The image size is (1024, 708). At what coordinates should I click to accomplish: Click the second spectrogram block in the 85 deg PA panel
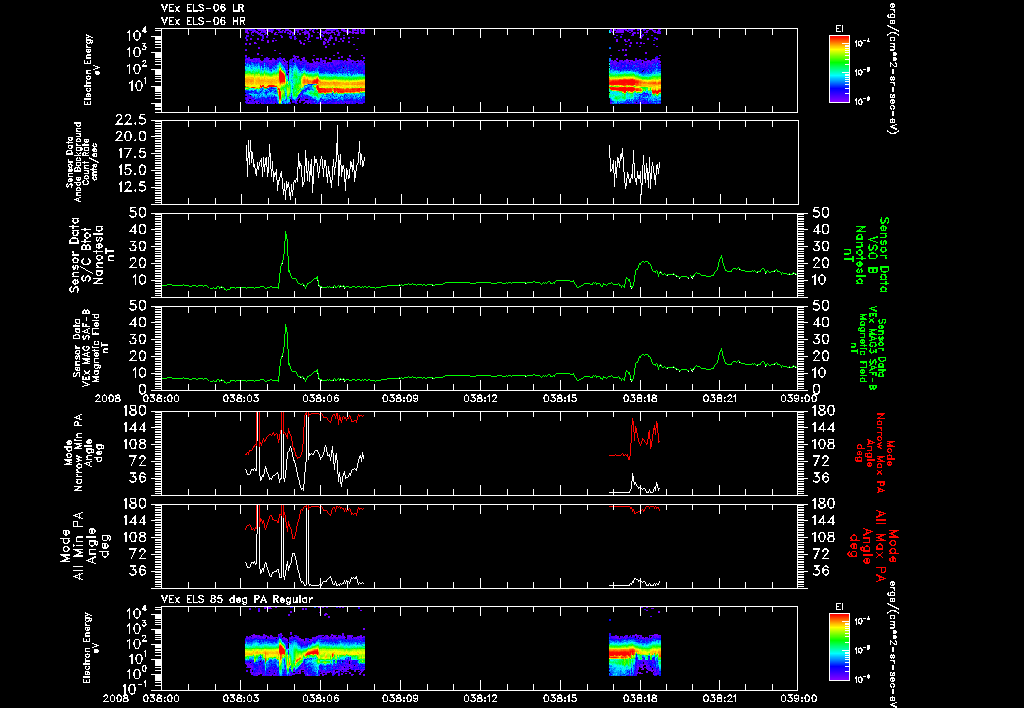635,654
